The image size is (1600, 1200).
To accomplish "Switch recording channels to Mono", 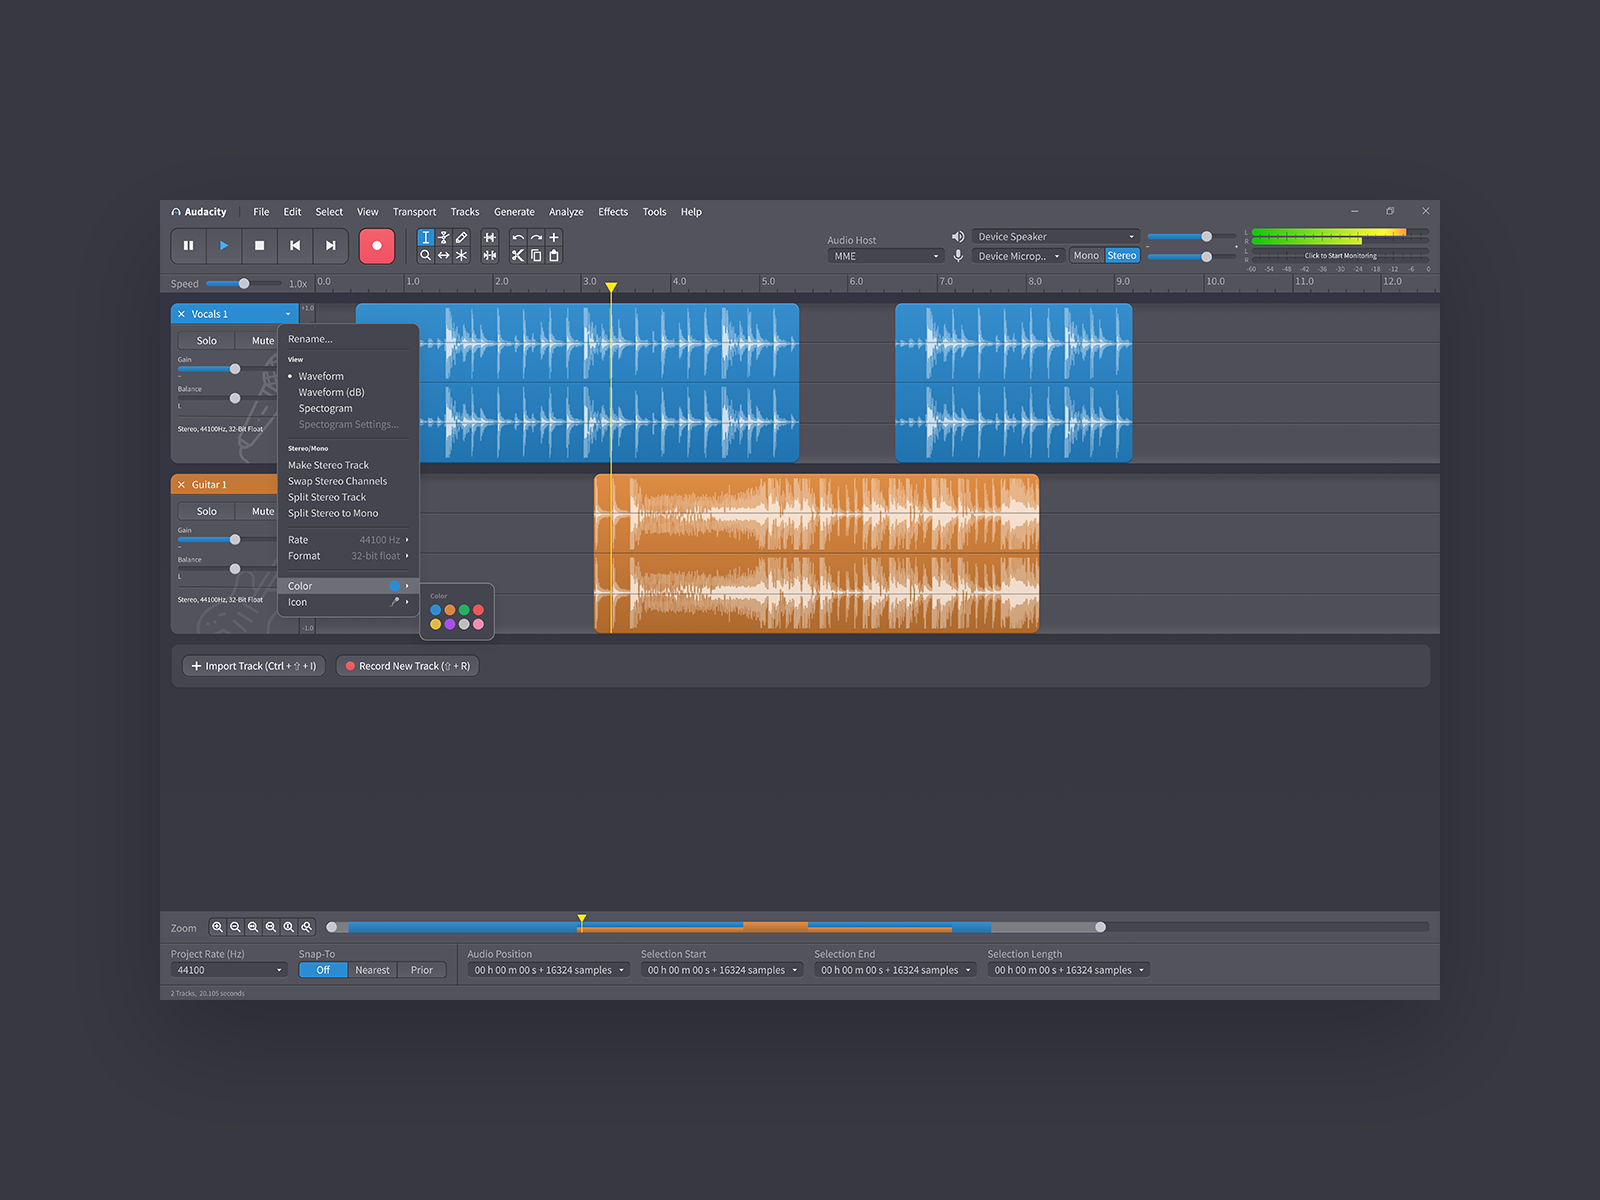I will (x=1087, y=256).
